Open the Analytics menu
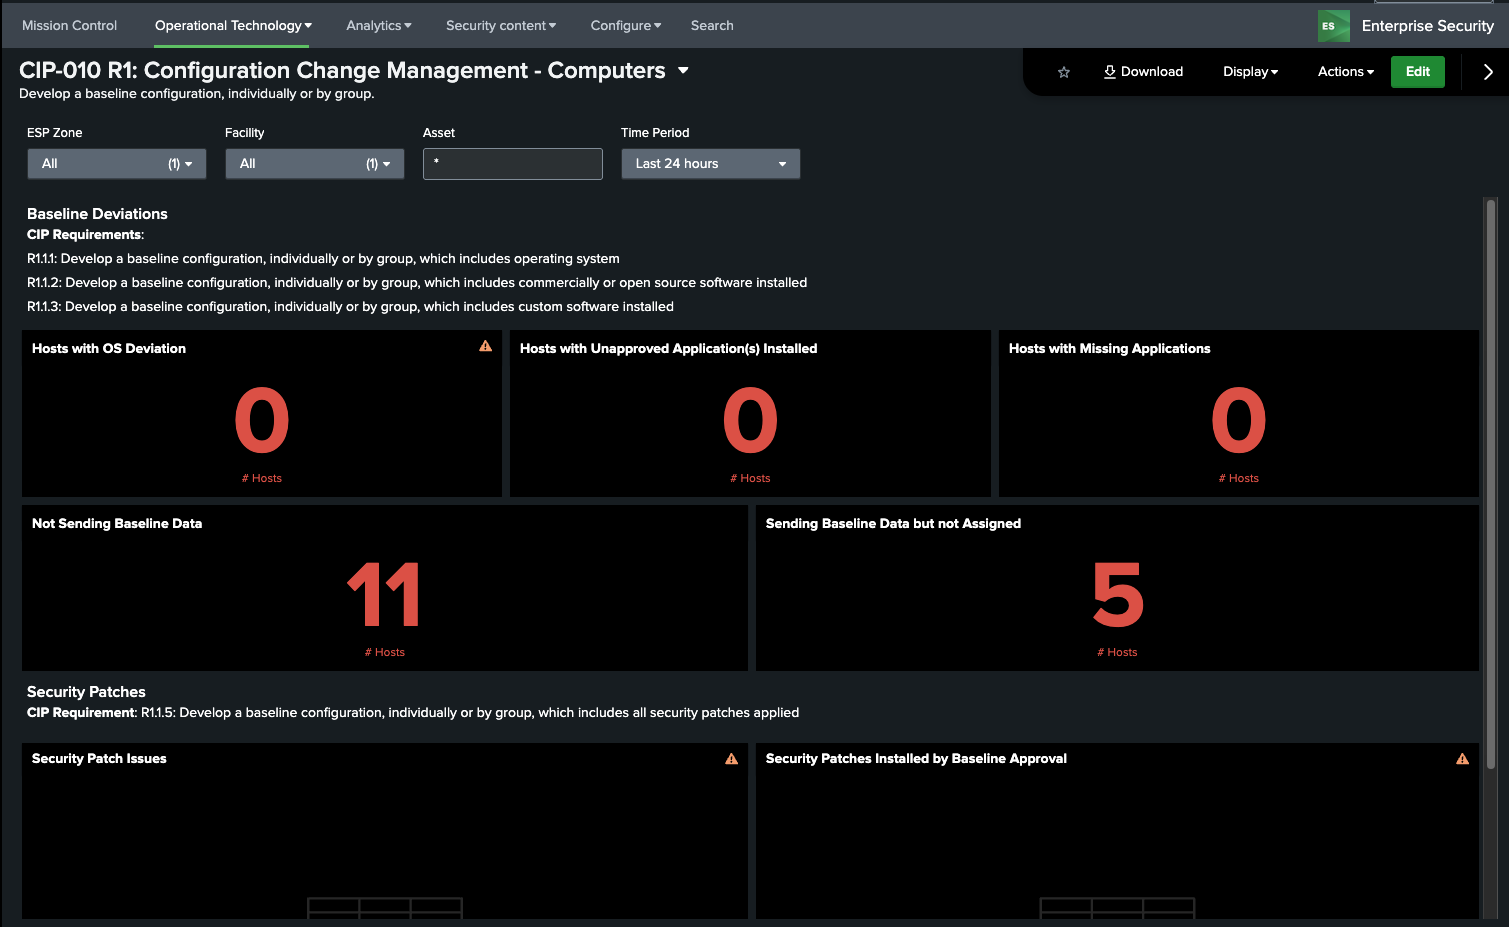The image size is (1509, 927). click(378, 26)
